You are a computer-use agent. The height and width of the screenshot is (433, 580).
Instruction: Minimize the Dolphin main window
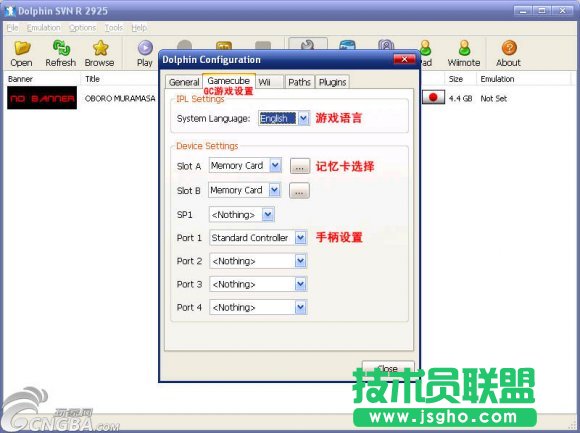coord(523,11)
